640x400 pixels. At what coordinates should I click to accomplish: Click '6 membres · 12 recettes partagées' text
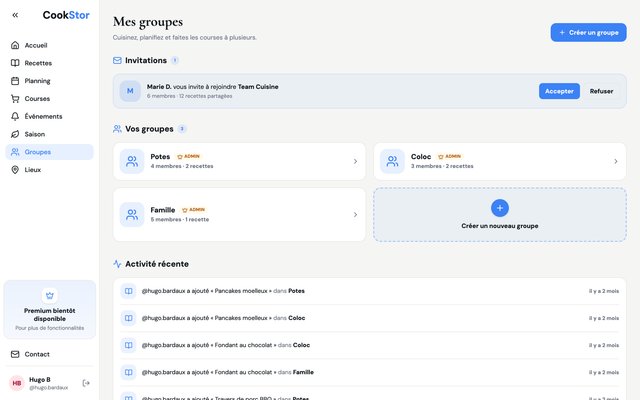(189, 96)
